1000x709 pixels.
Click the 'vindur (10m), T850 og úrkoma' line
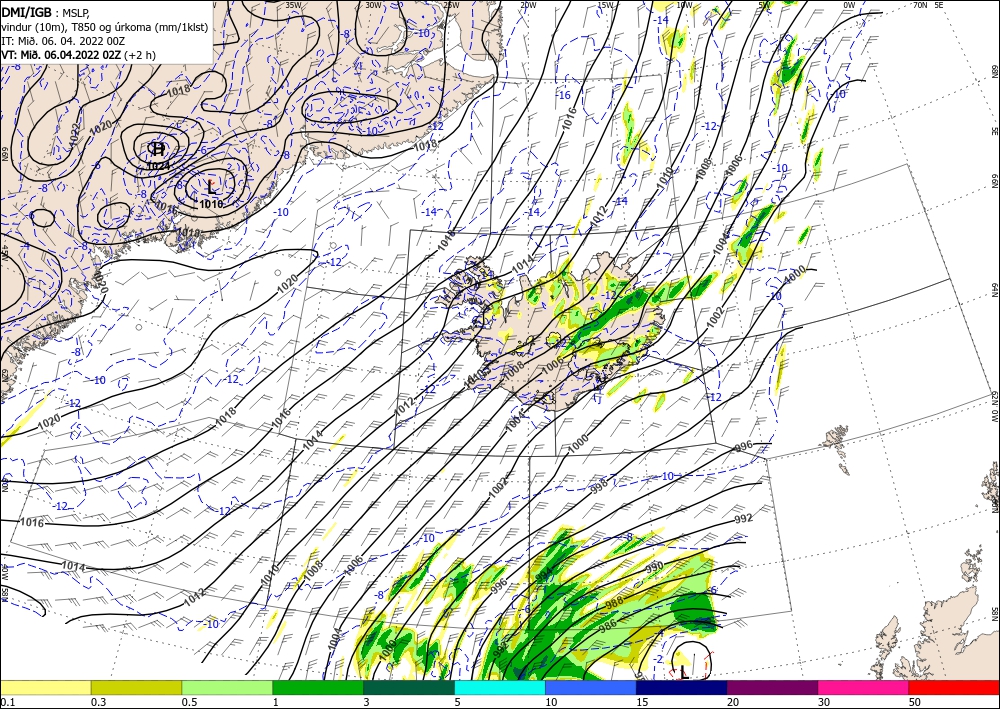[105, 27]
